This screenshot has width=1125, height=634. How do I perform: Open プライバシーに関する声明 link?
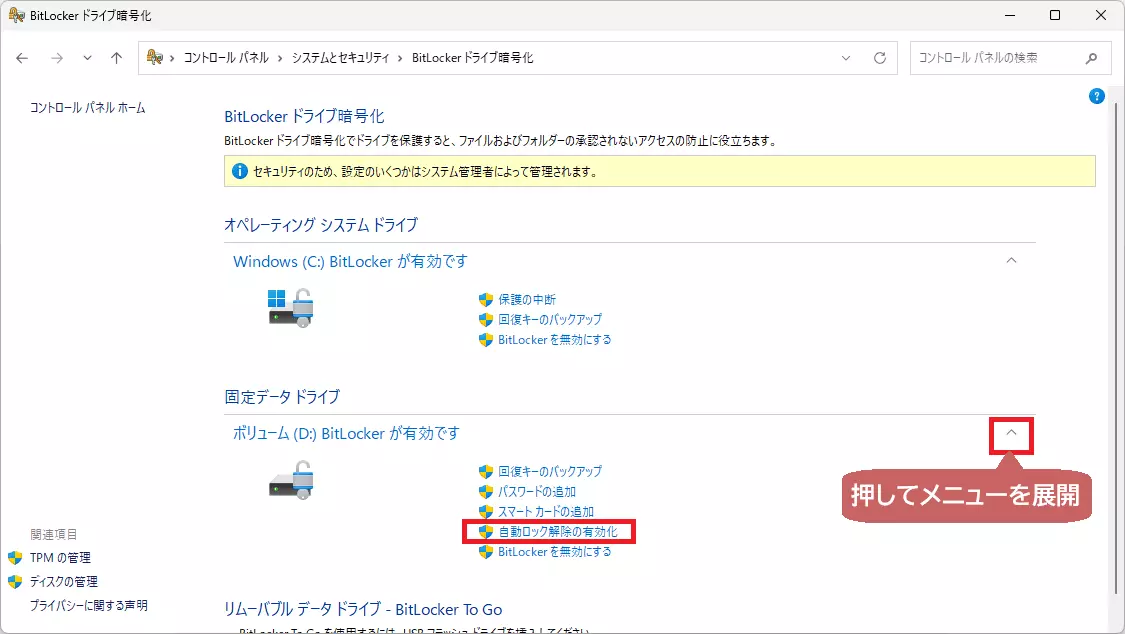point(88,606)
